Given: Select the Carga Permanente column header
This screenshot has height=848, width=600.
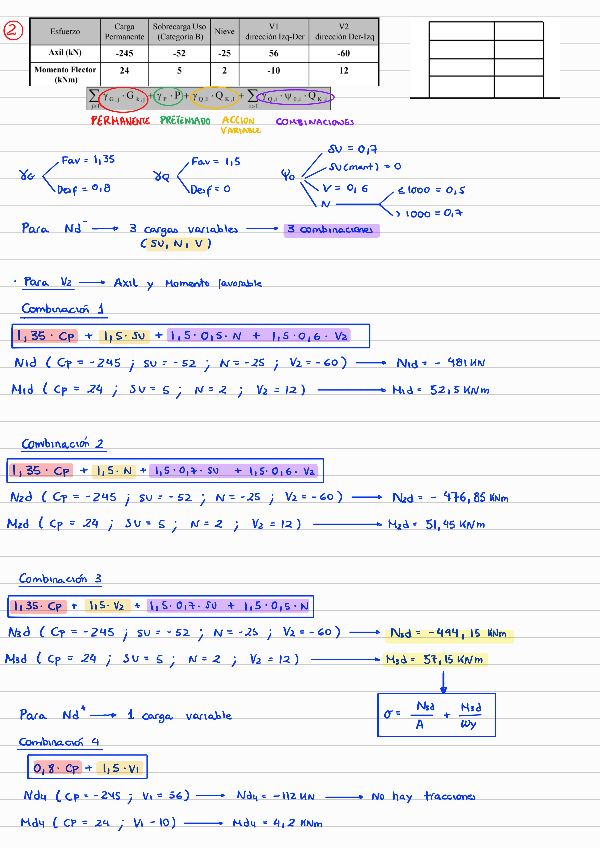Looking at the screenshot, I should click(125, 32).
